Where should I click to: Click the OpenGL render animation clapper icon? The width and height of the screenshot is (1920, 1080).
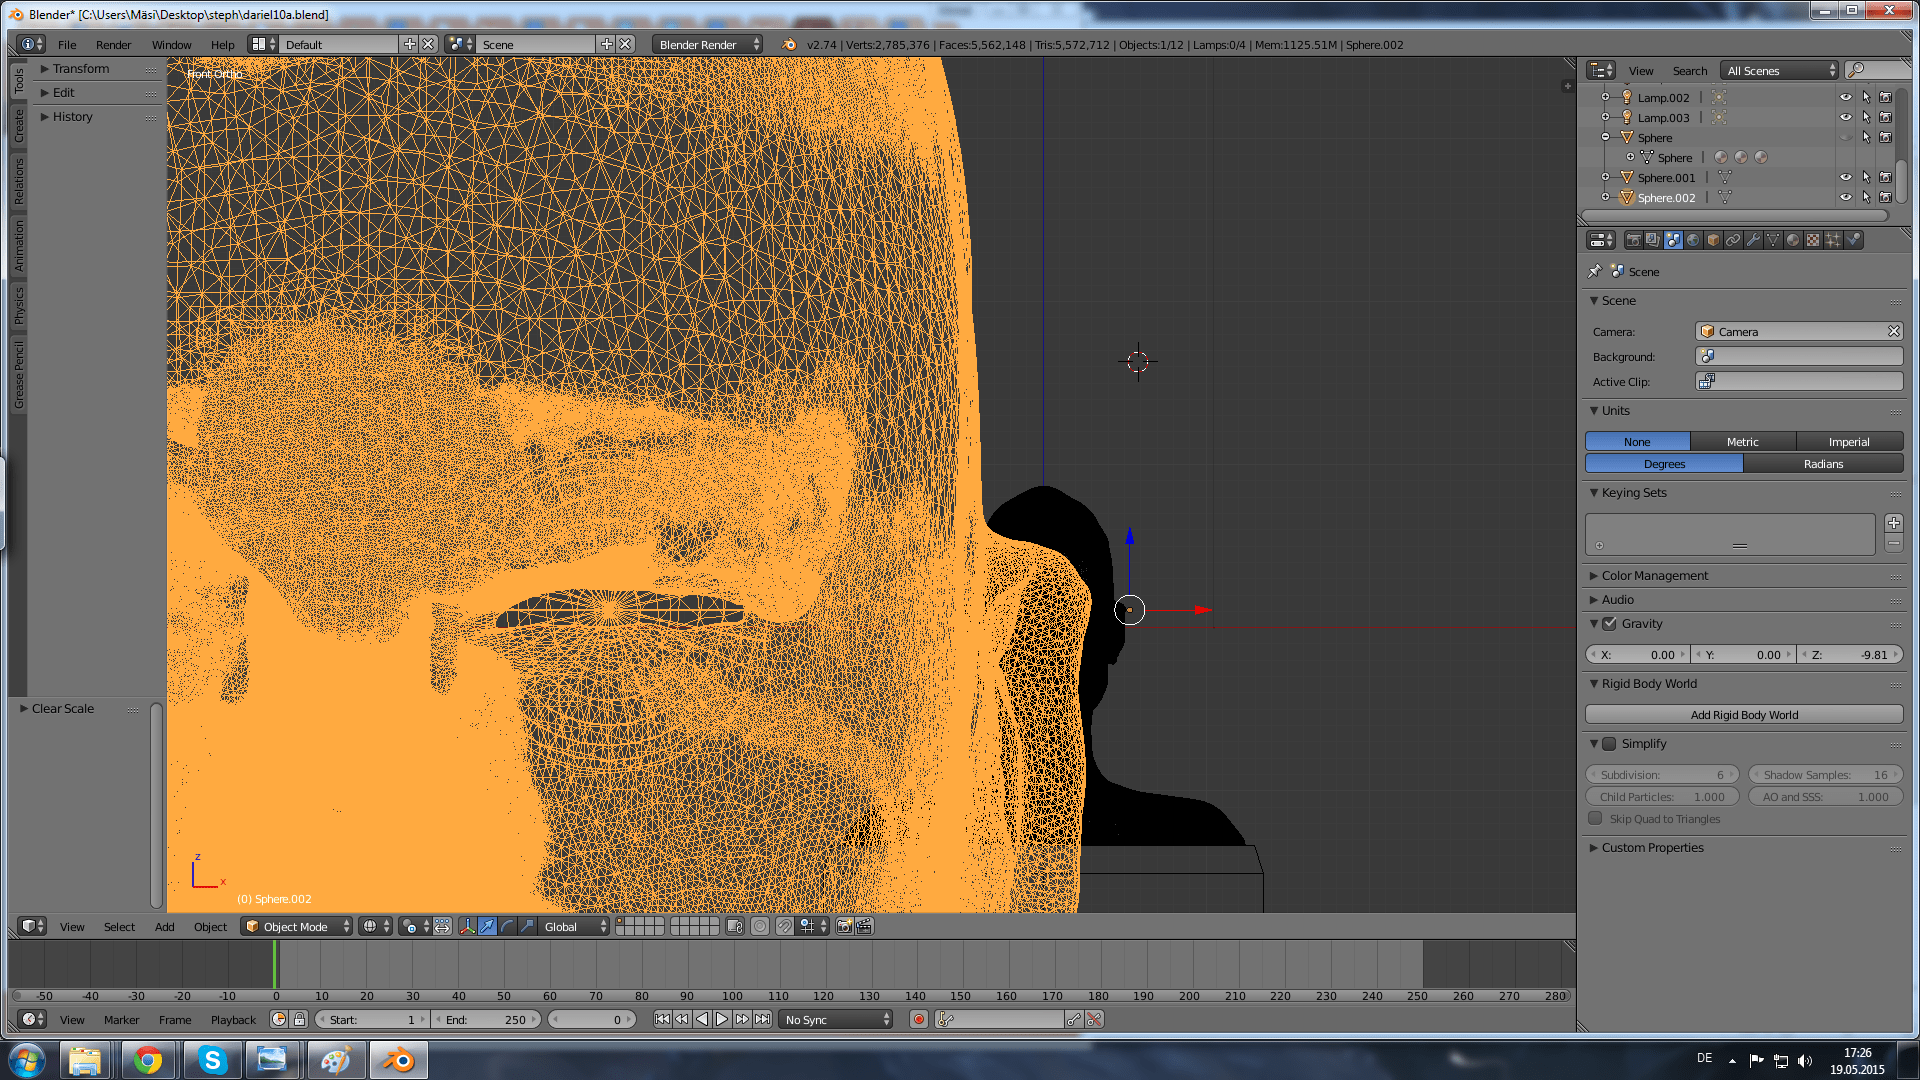point(864,926)
